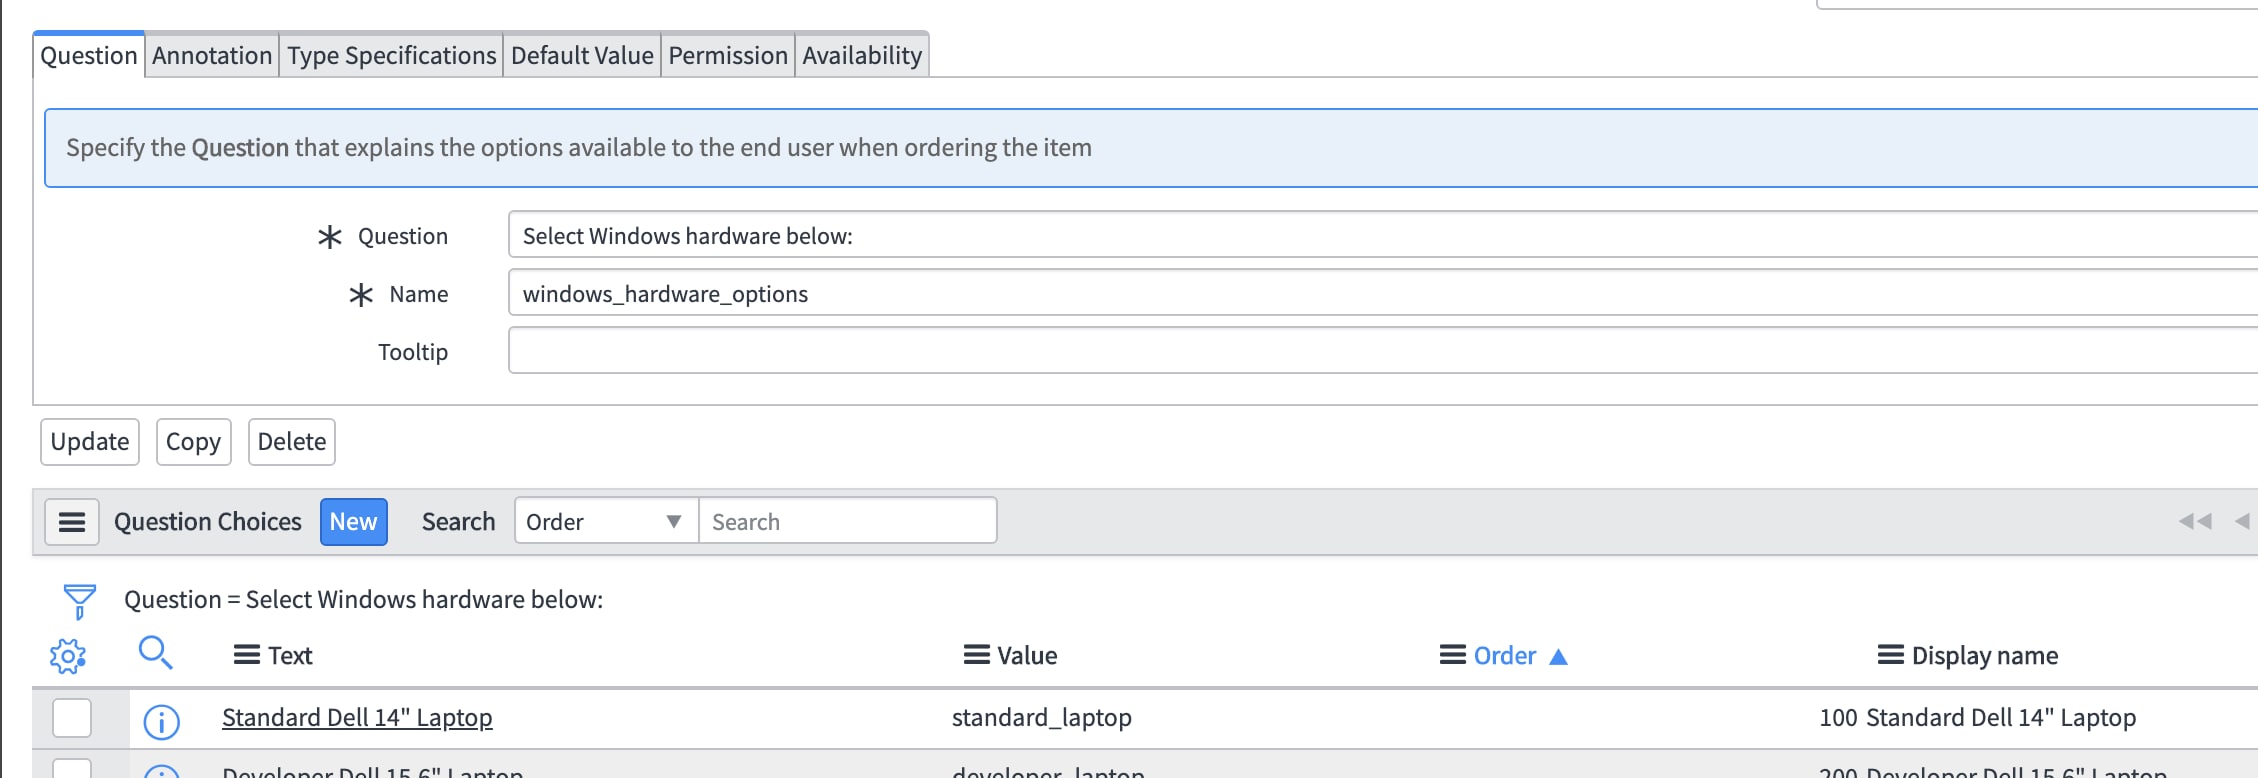Click the filter funnel icon
Screen dimensions: 2258x778
[79, 601]
